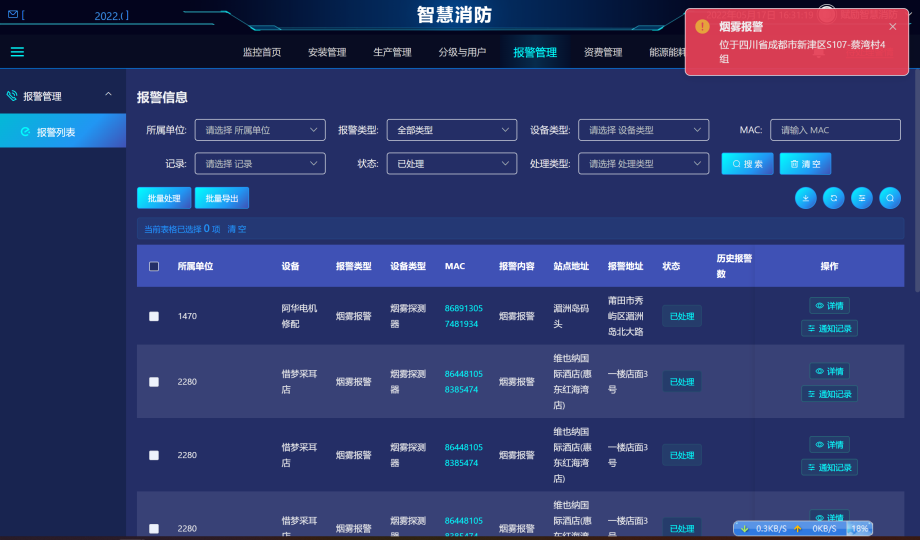Image resolution: width=920 pixels, height=540 pixels.
Task: Click the 搜索 button
Action: click(748, 164)
